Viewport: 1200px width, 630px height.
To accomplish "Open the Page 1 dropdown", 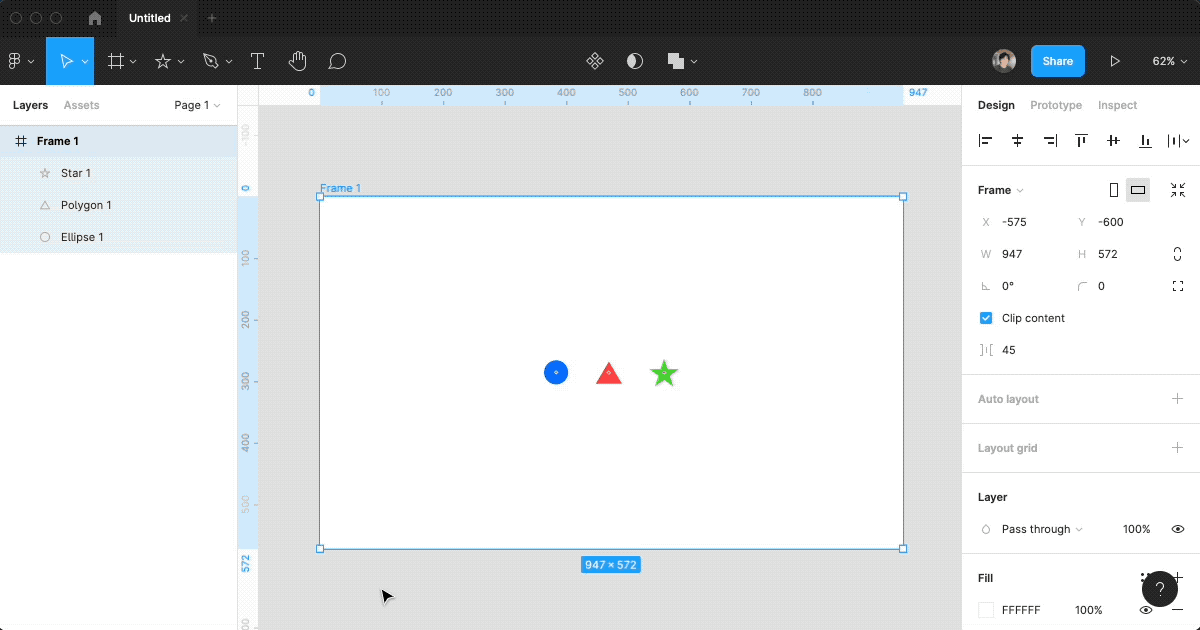I will pyautogui.click(x=197, y=105).
